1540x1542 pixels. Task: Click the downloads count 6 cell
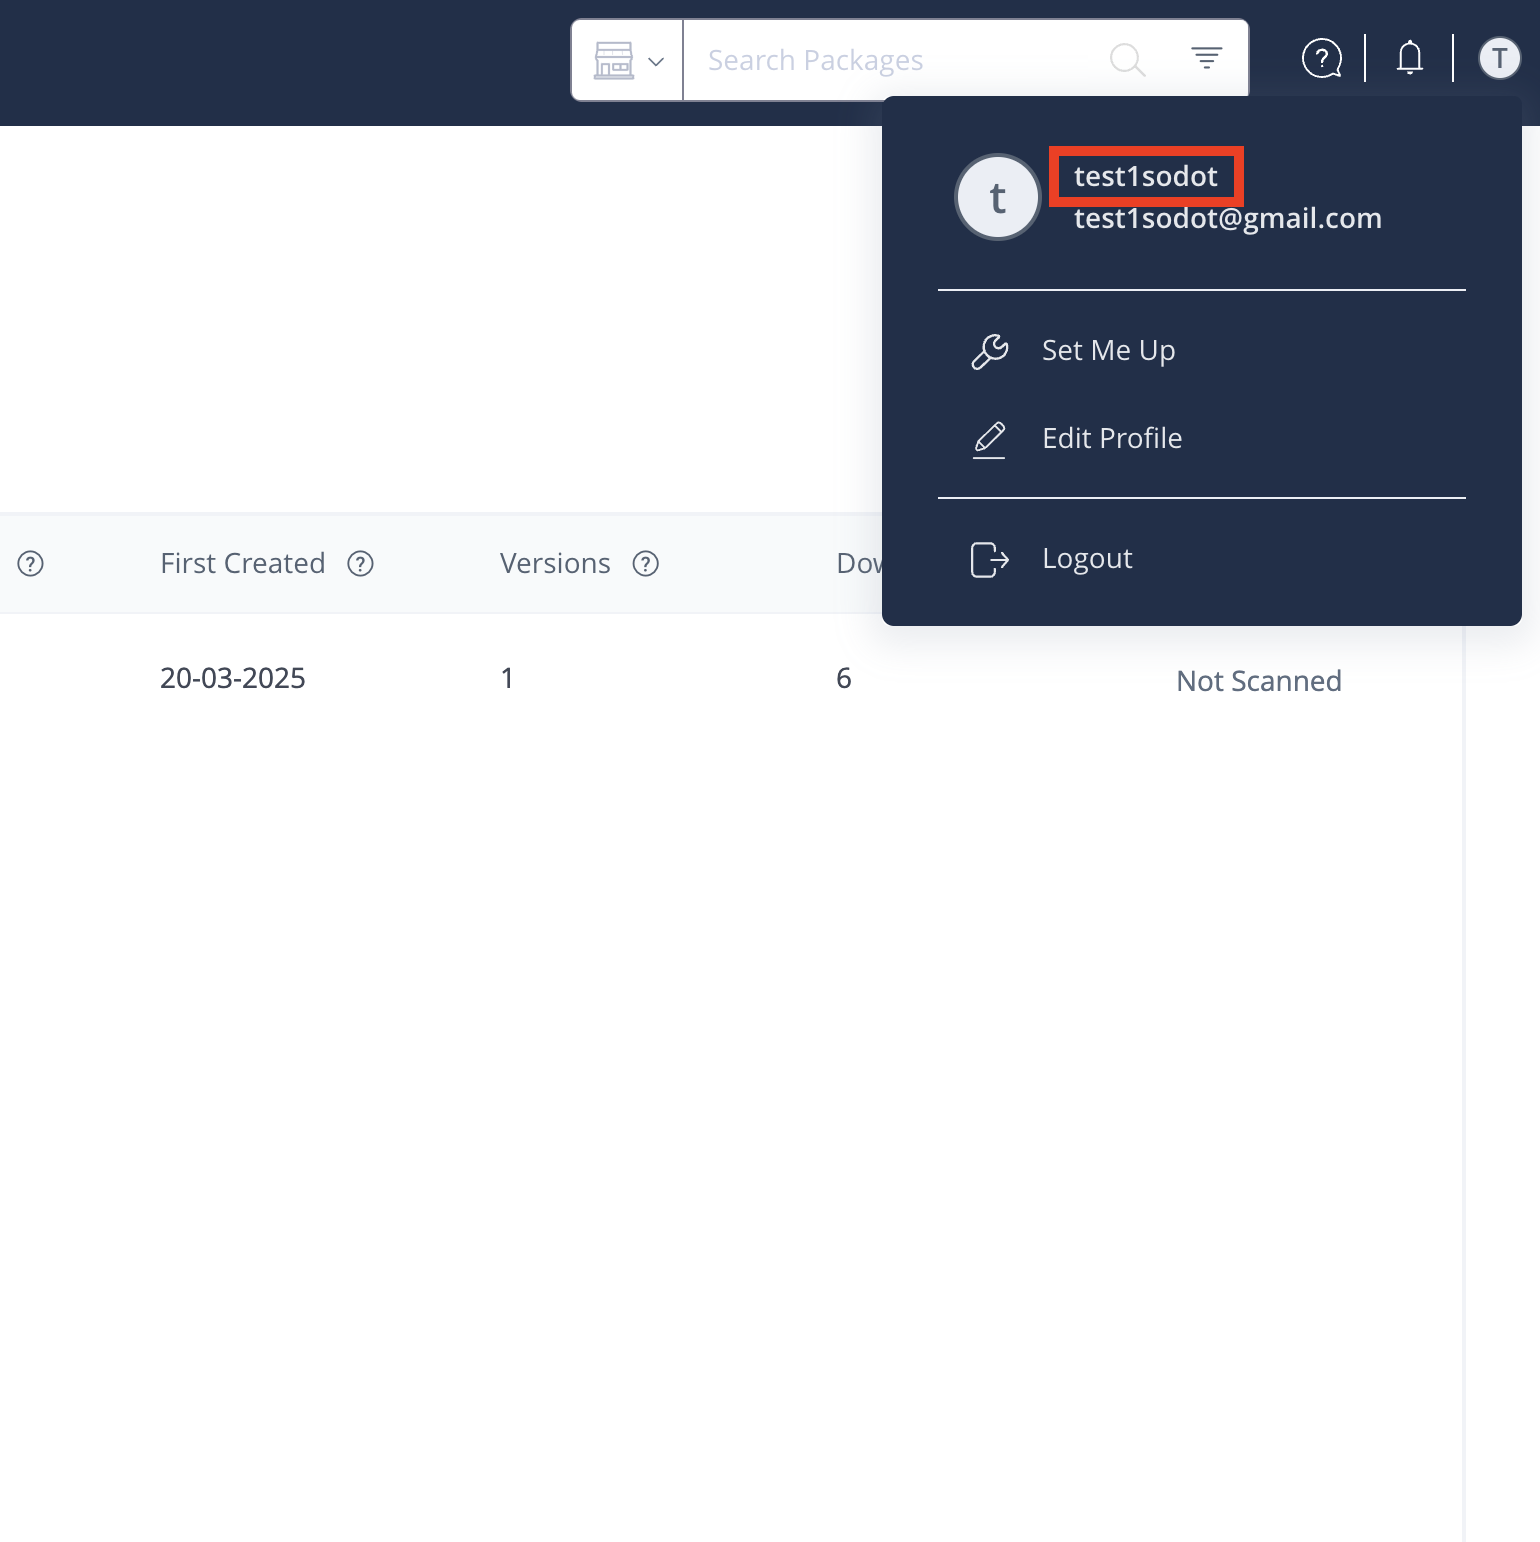click(844, 678)
